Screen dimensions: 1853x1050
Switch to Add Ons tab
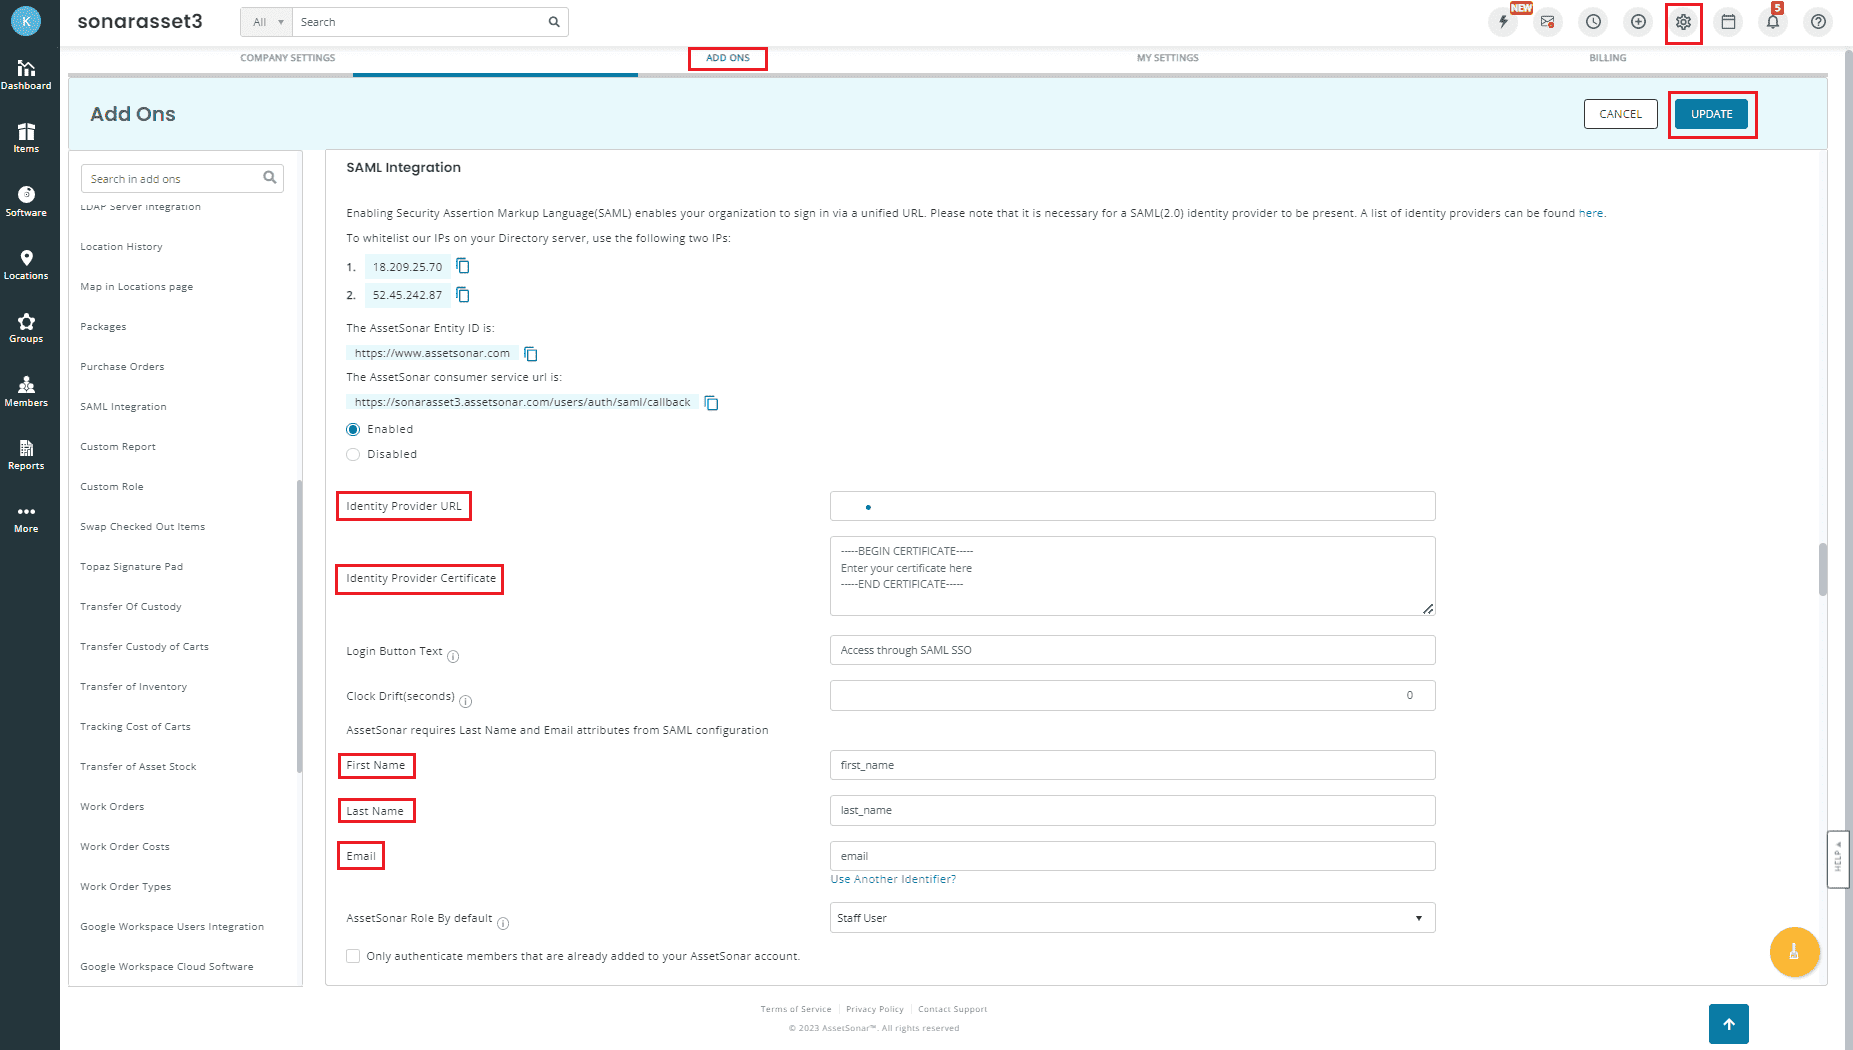tap(728, 58)
